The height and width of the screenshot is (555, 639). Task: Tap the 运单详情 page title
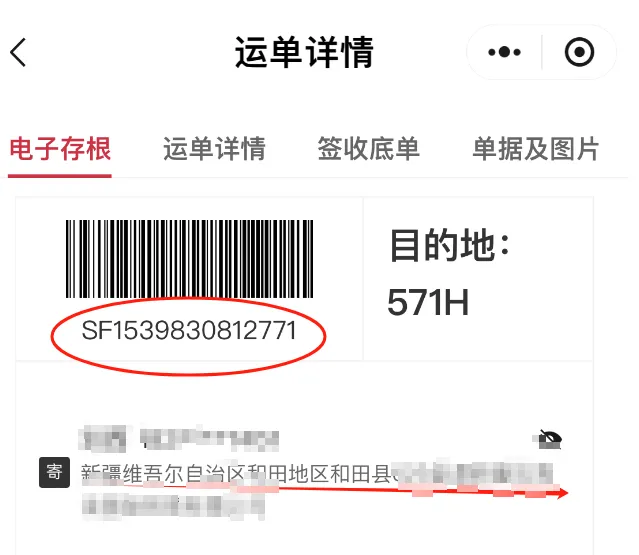point(304,52)
